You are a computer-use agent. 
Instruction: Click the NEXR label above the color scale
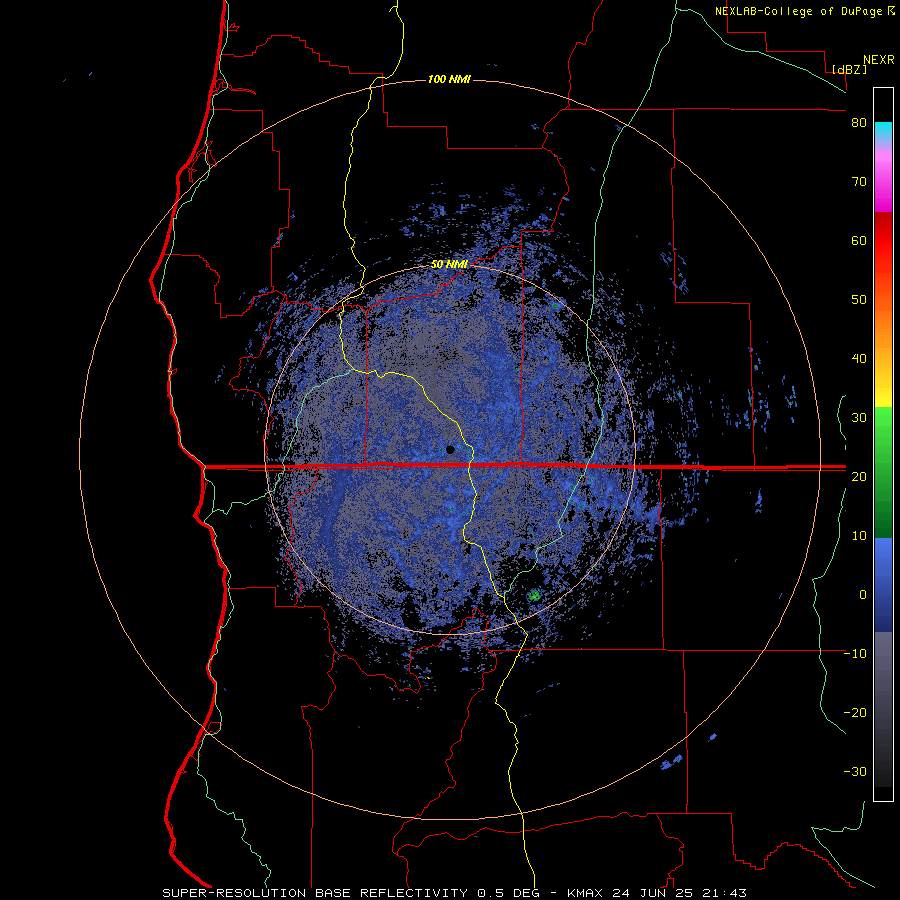coord(879,60)
